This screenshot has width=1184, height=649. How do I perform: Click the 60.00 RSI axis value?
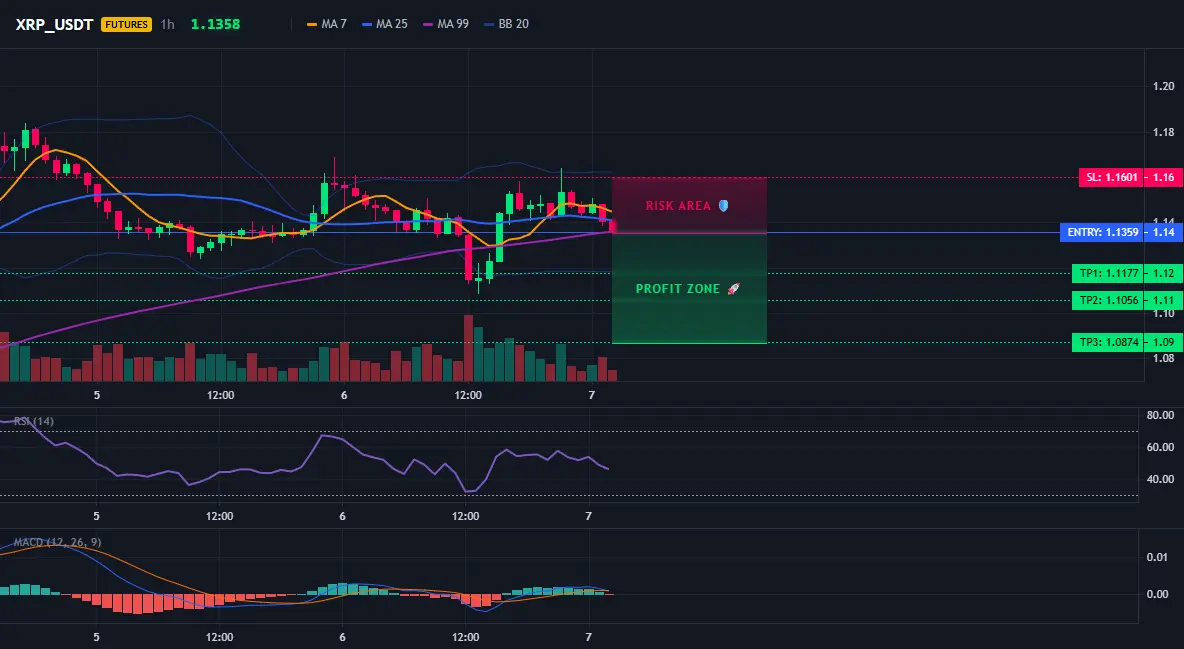pyautogui.click(x=1160, y=447)
